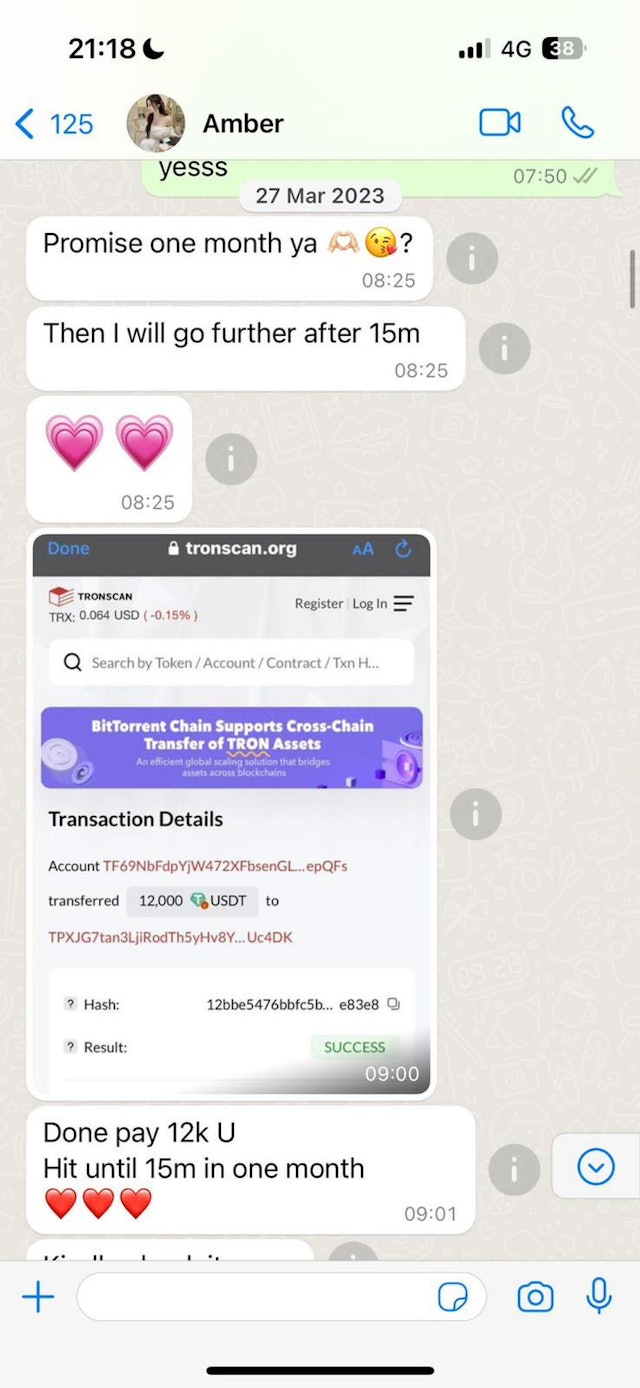This screenshot has height=1388, width=640.
Task: Select the 'Done pay 12k U' message bubble
Action: 250,1169
